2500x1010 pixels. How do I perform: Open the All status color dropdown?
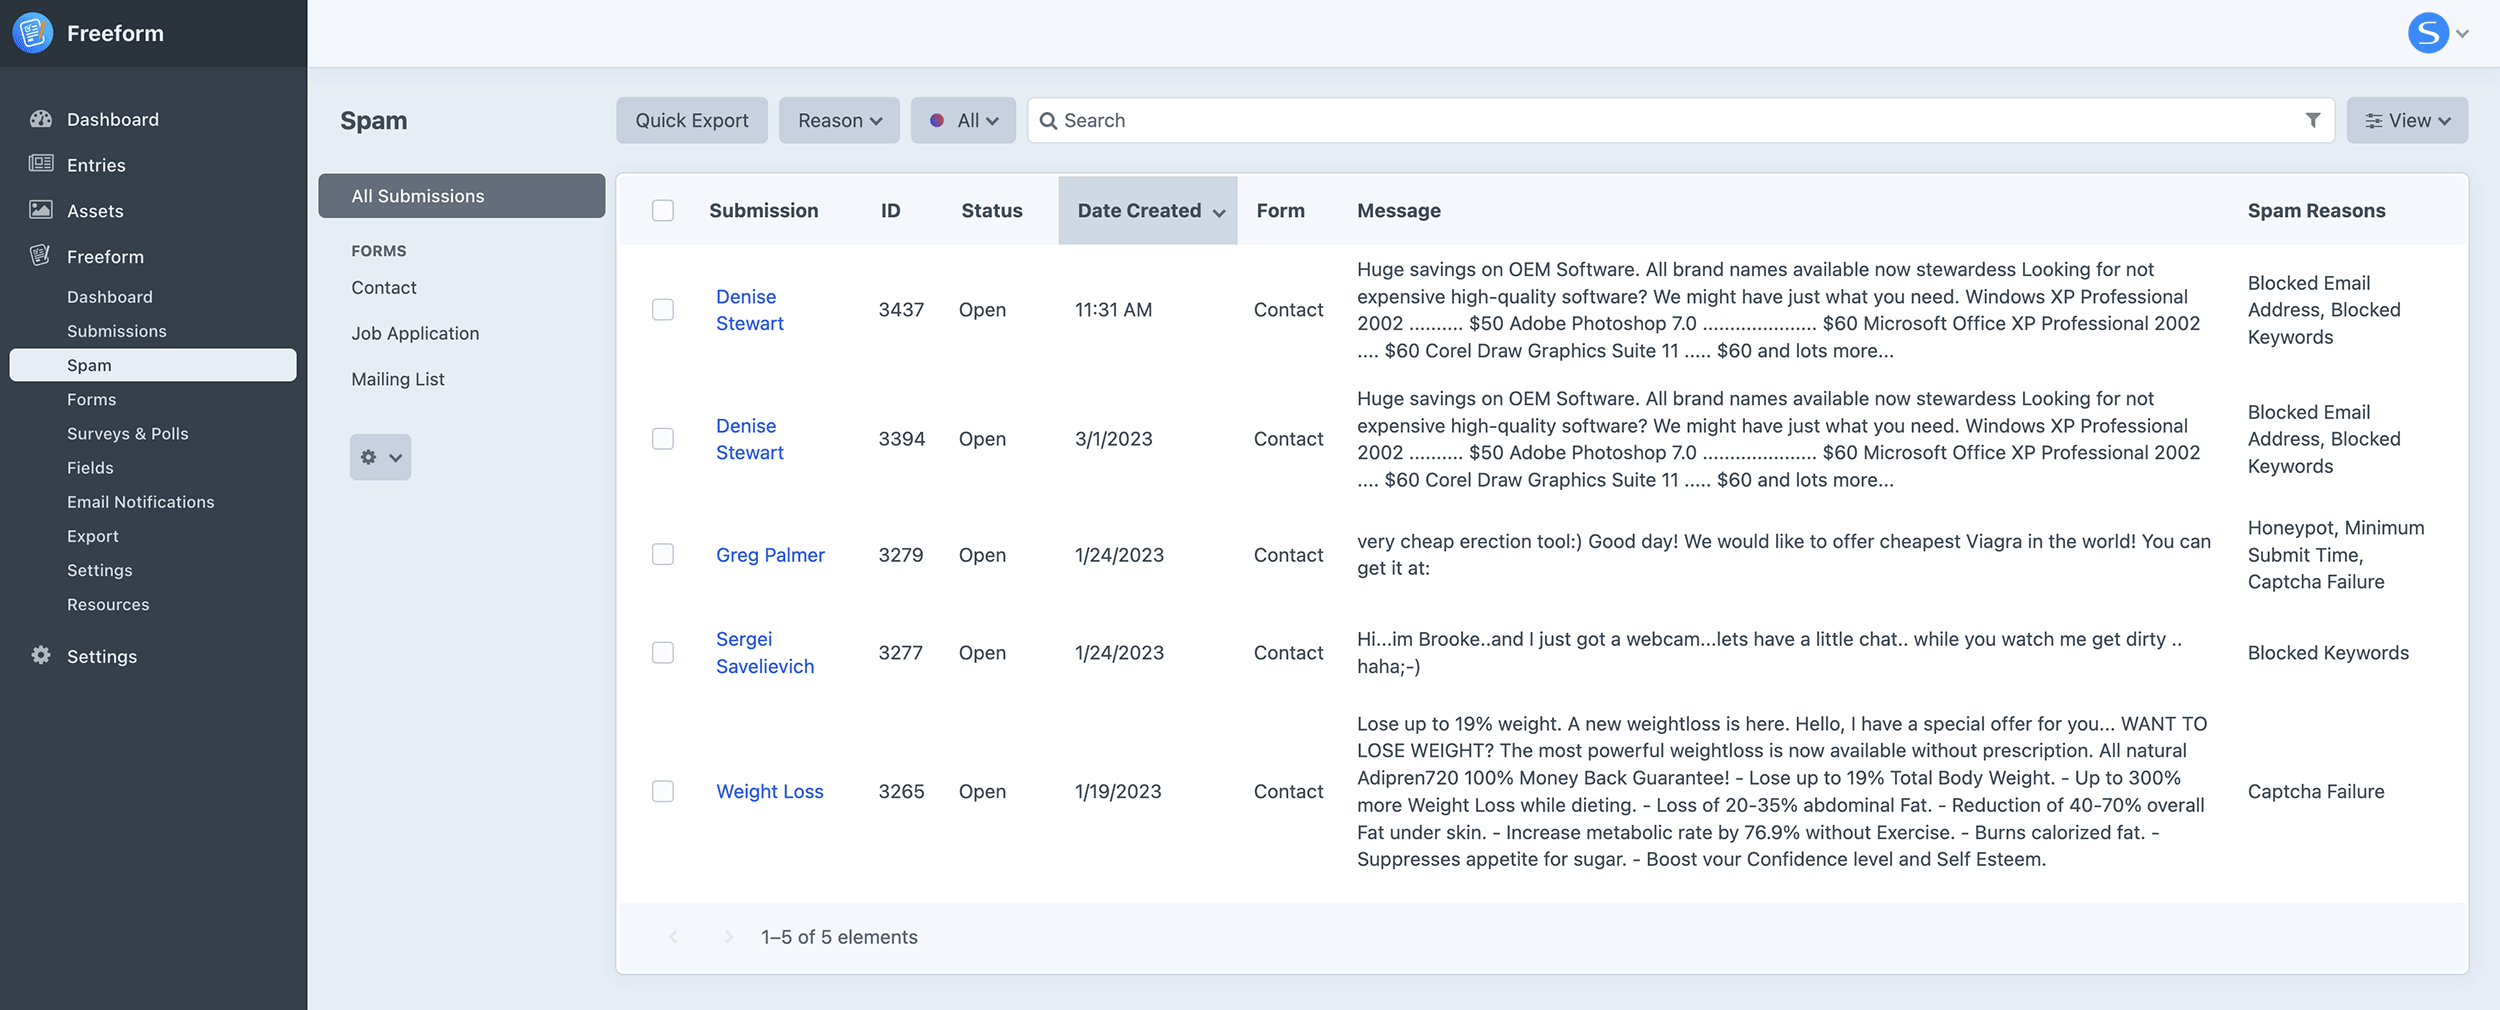click(x=962, y=120)
